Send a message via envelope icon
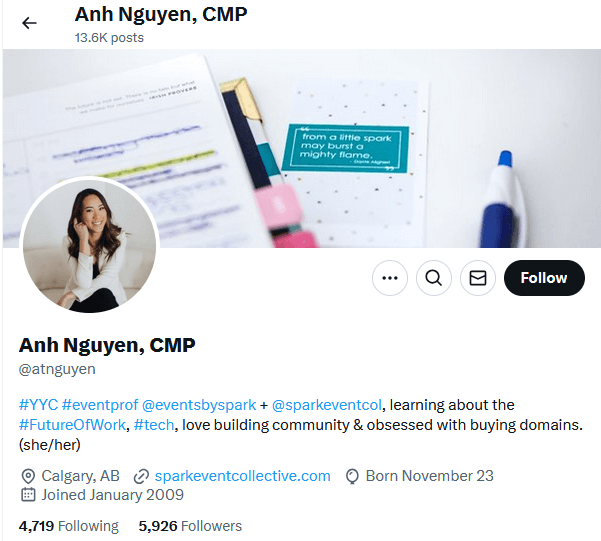This screenshot has height=541, width=601. (x=478, y=278)
